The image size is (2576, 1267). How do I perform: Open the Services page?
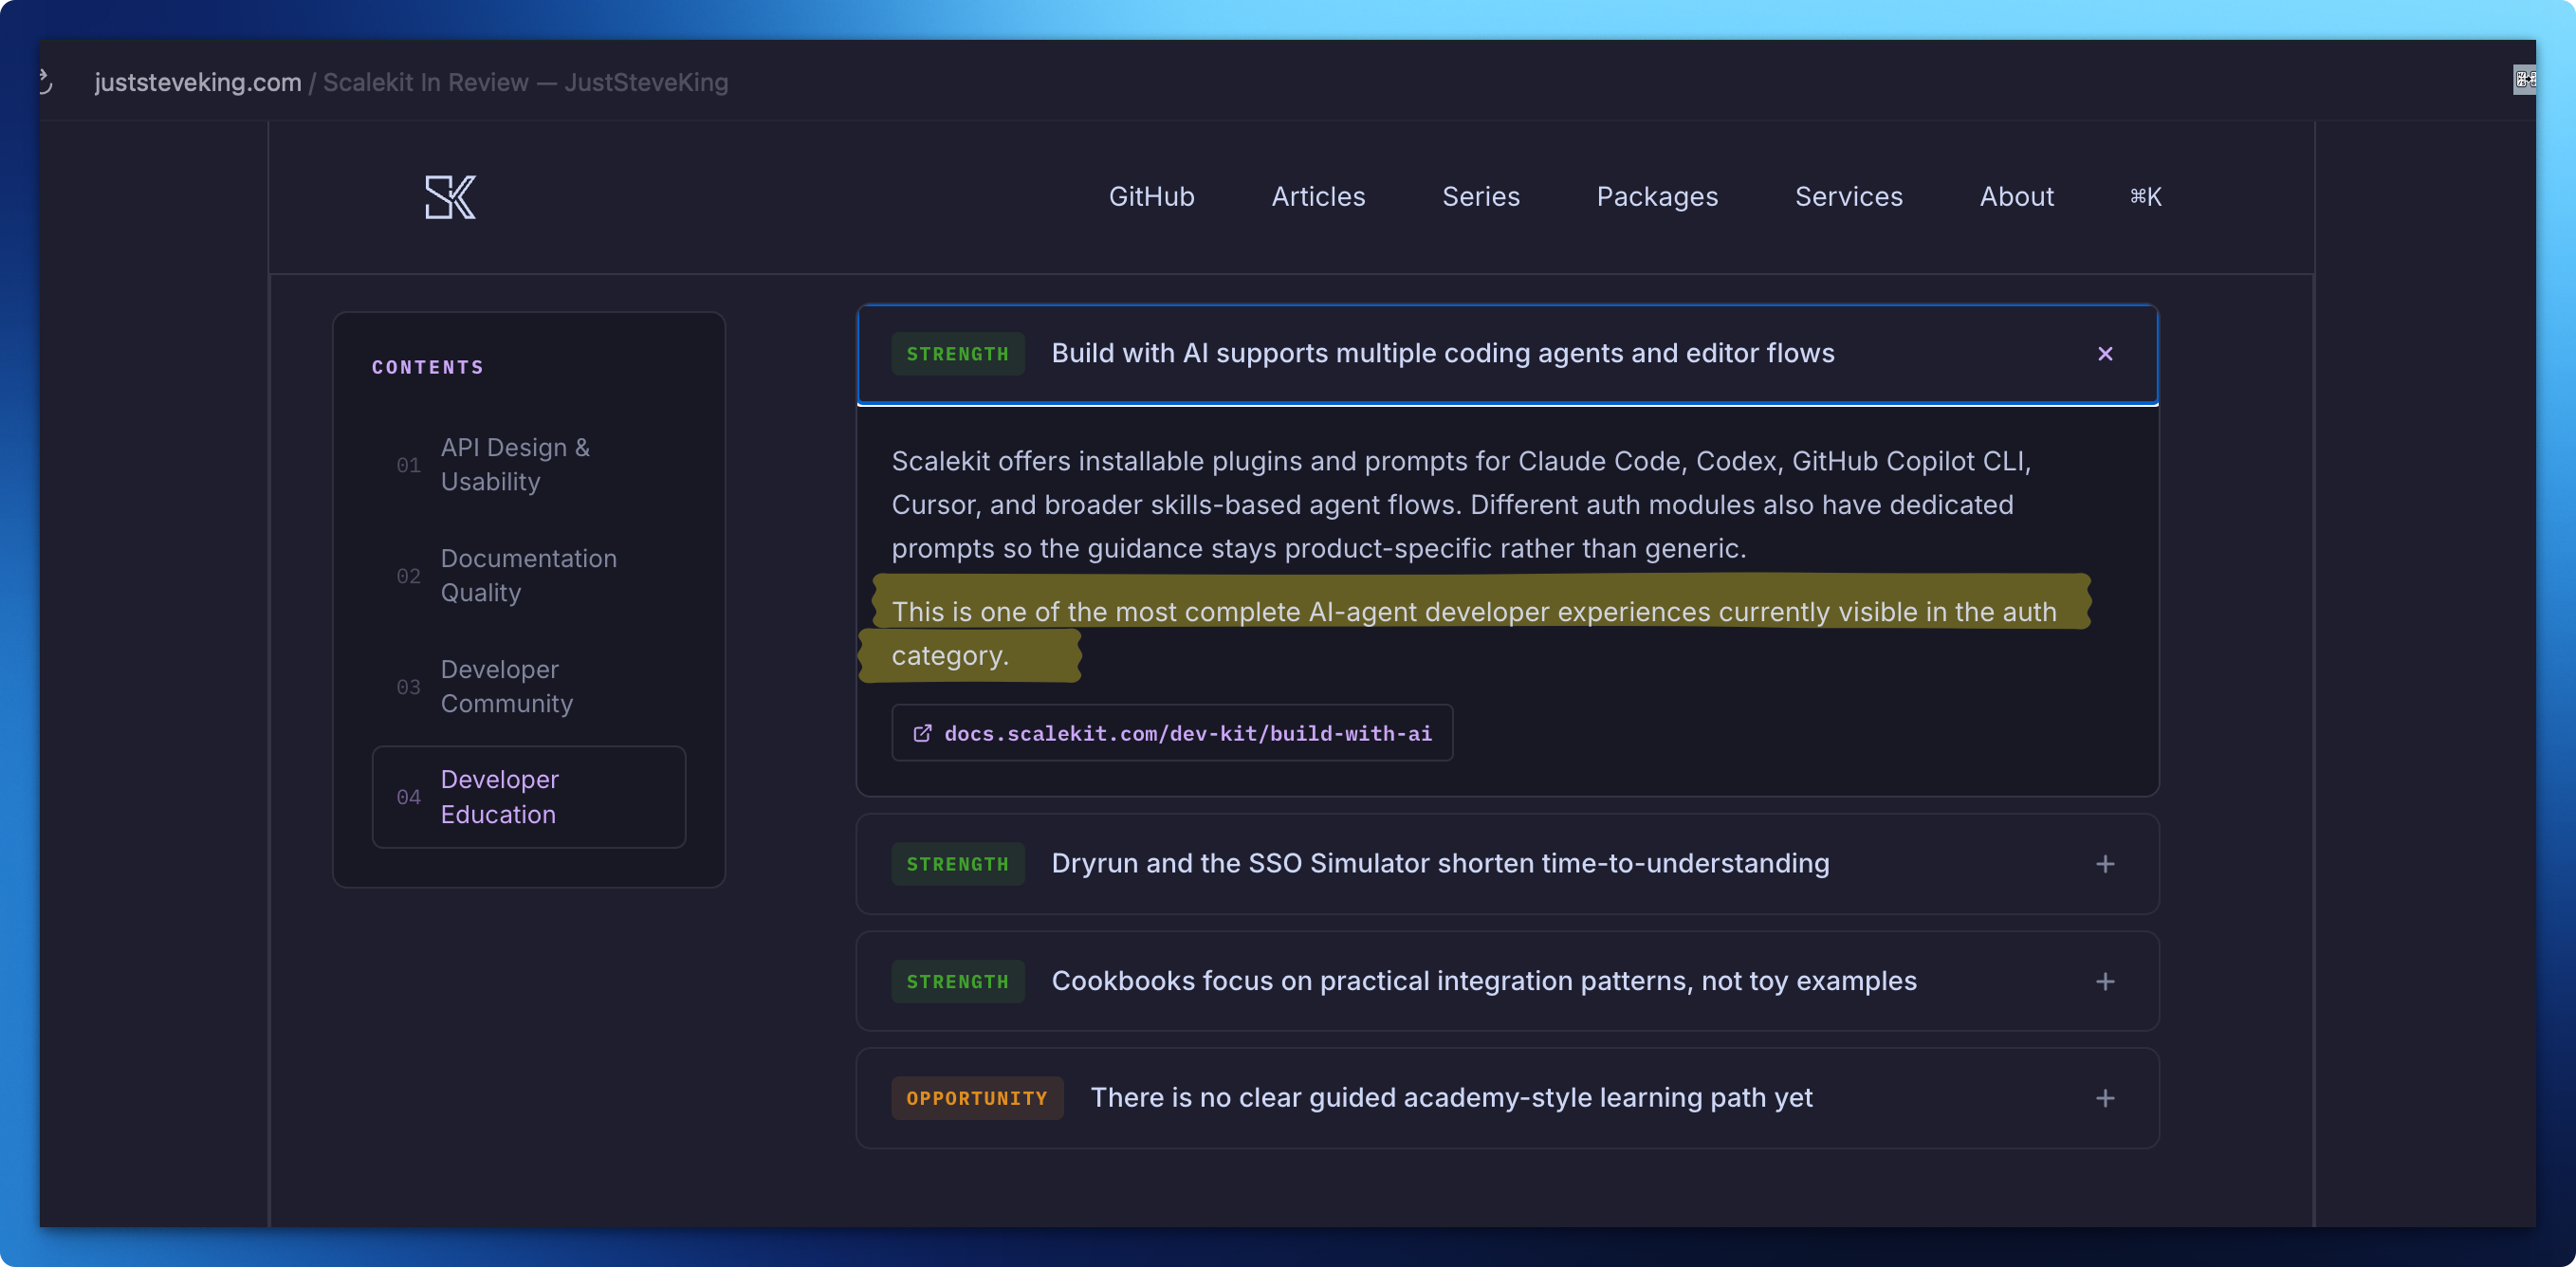(1849, 197)
